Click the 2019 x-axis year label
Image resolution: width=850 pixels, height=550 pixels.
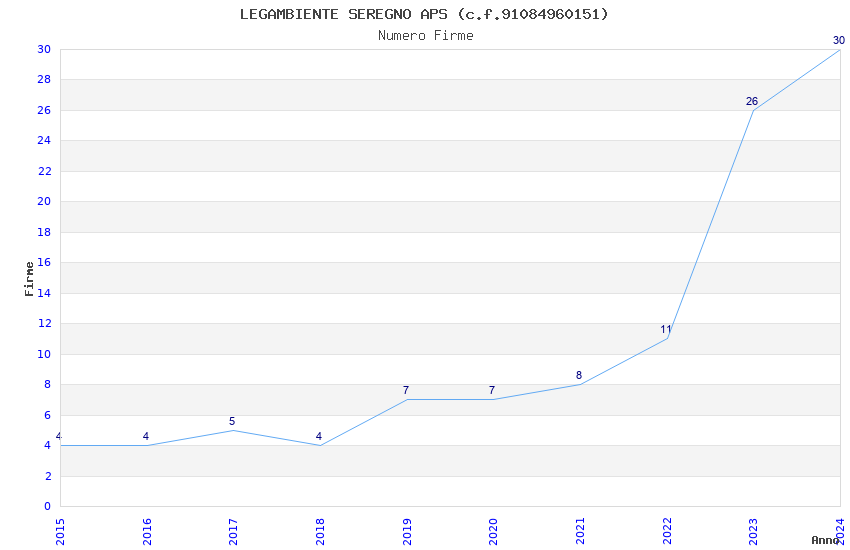[x=407, y=532]
